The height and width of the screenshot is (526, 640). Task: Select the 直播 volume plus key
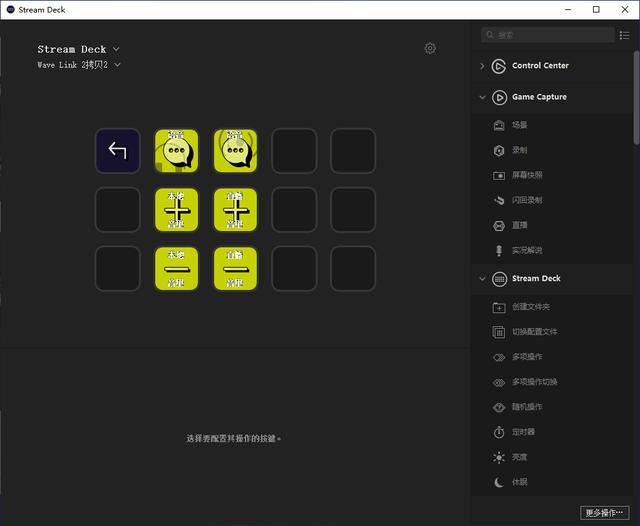236,210
